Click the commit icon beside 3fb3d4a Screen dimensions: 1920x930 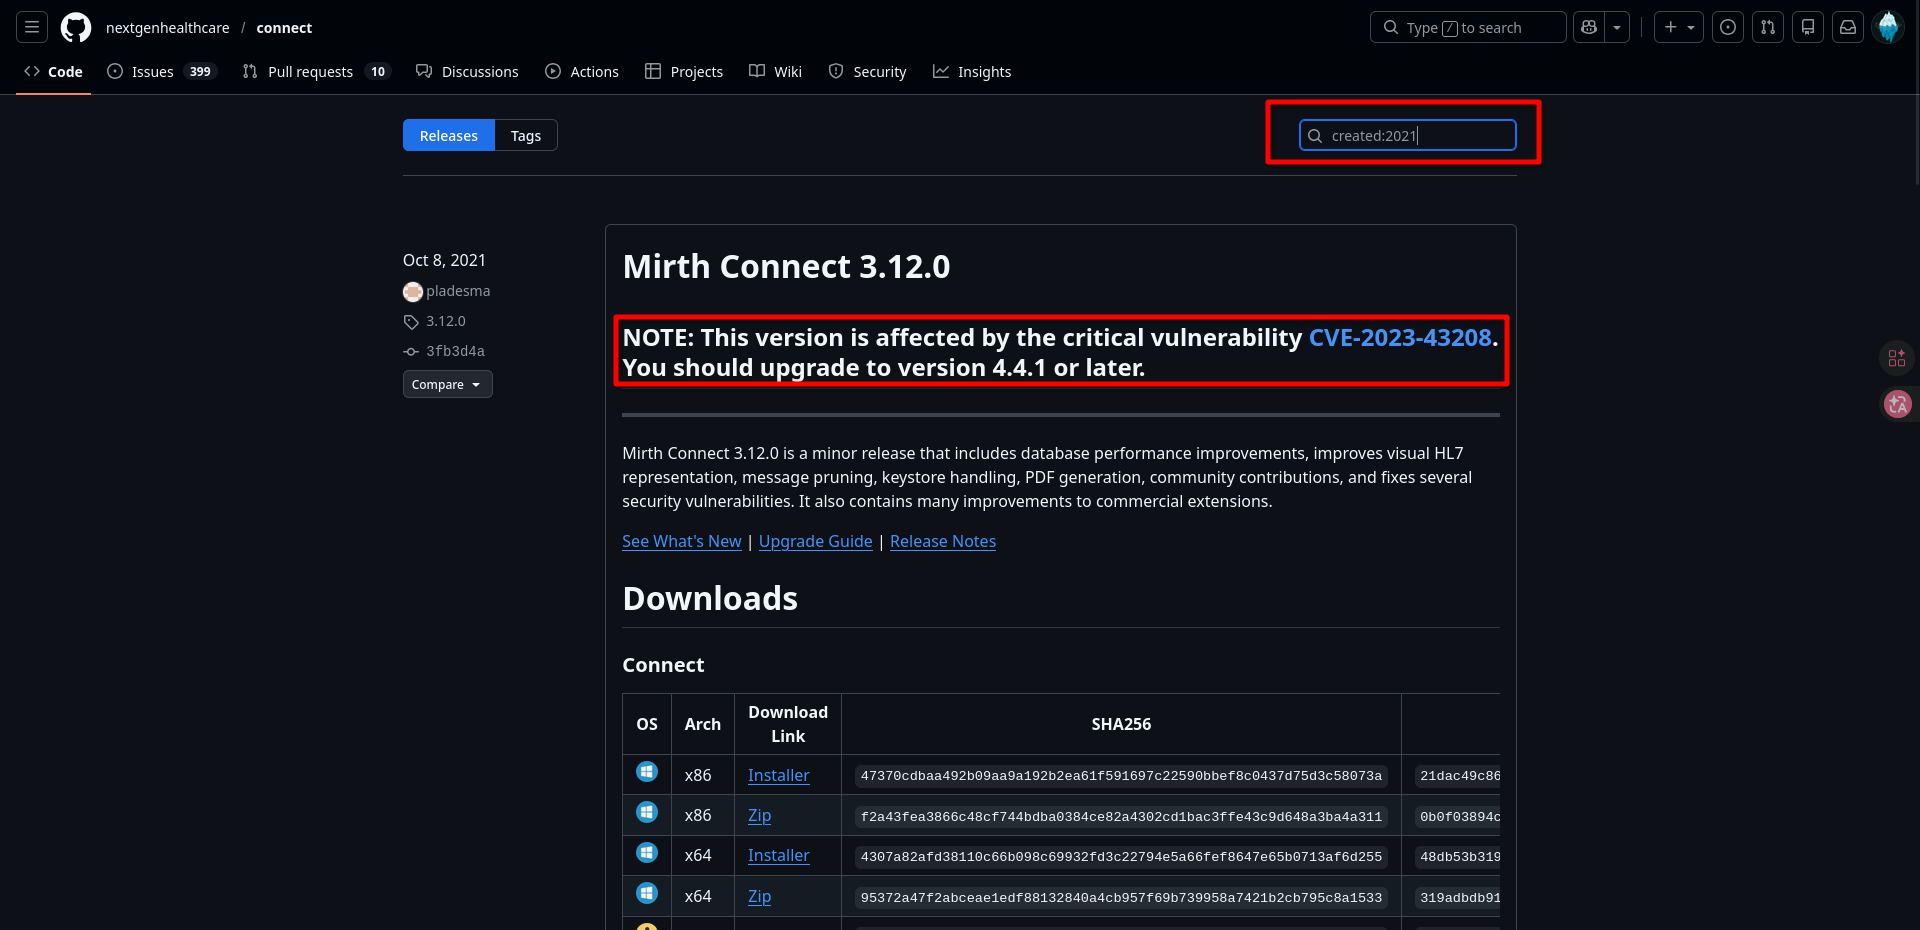[411, 352]
